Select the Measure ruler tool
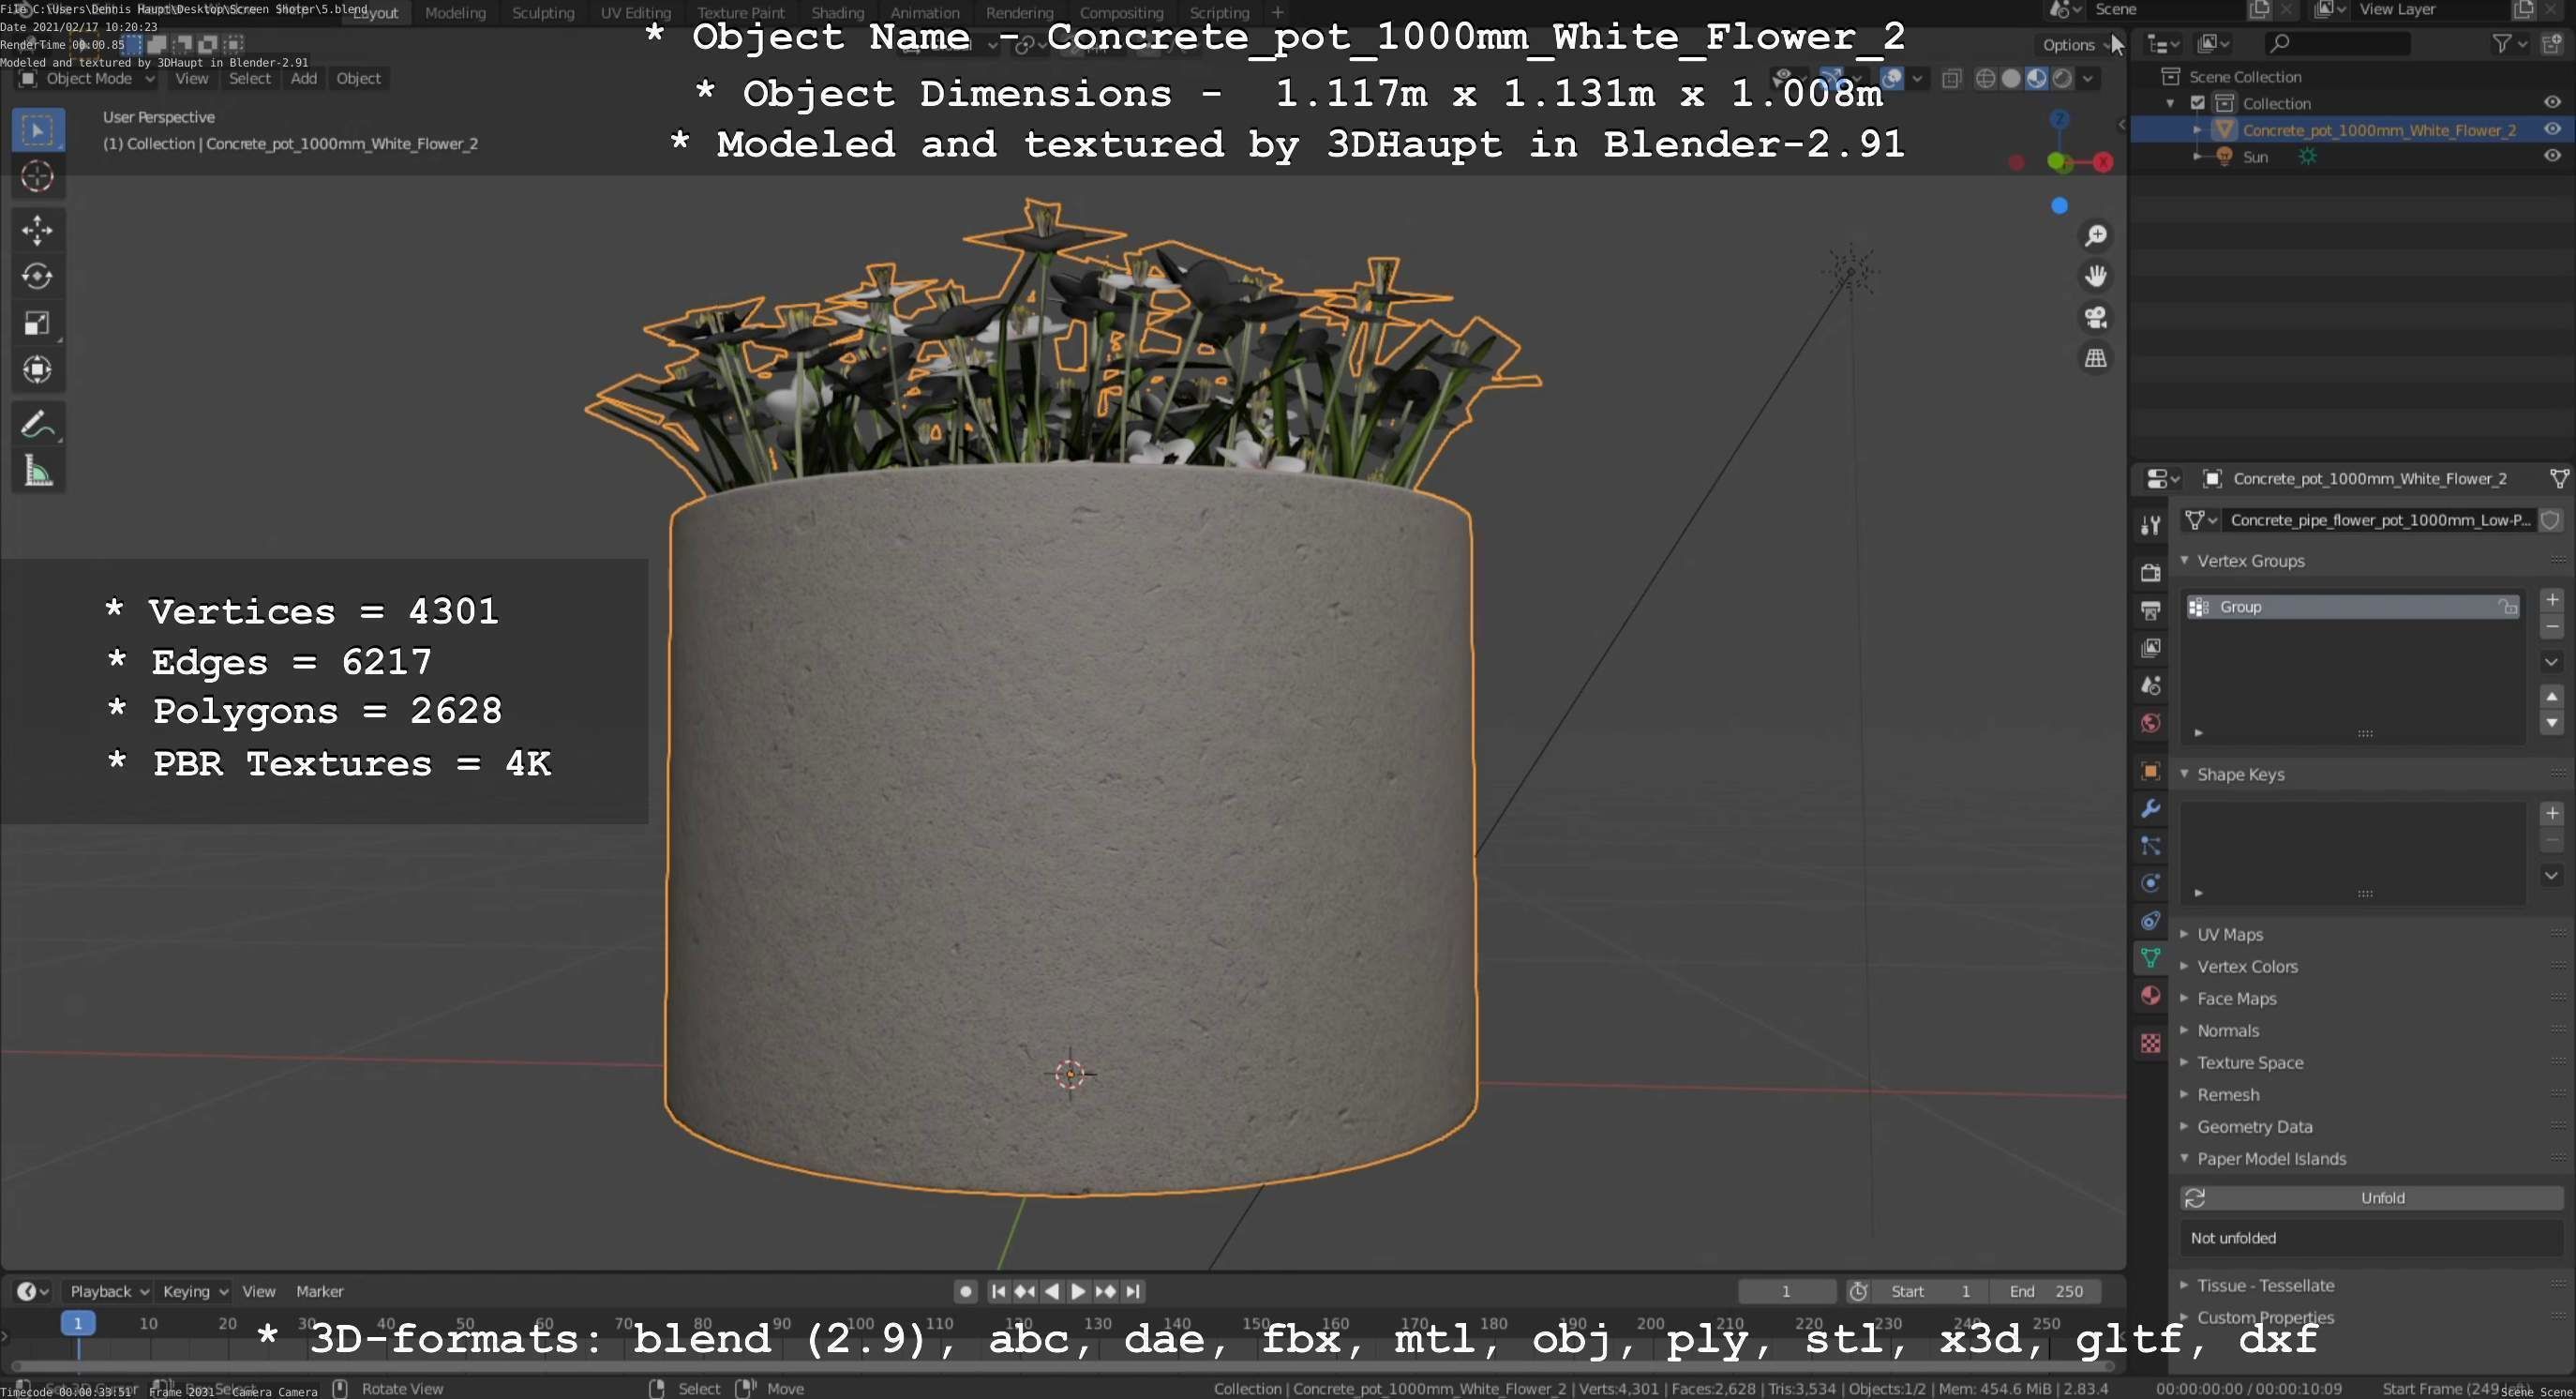The width and height of the screenshot is (2576, 1399). (x=38, y=471)
